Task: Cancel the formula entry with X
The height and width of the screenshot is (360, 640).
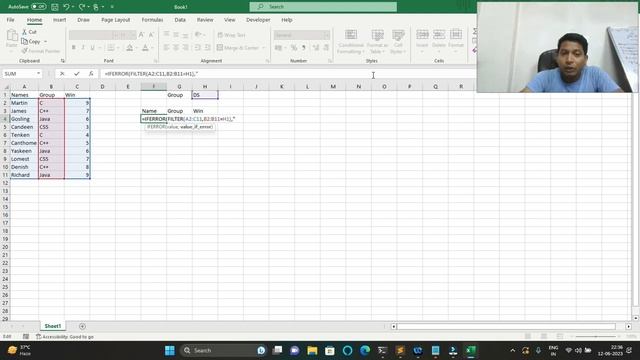Action: click(x=62, y=73)
